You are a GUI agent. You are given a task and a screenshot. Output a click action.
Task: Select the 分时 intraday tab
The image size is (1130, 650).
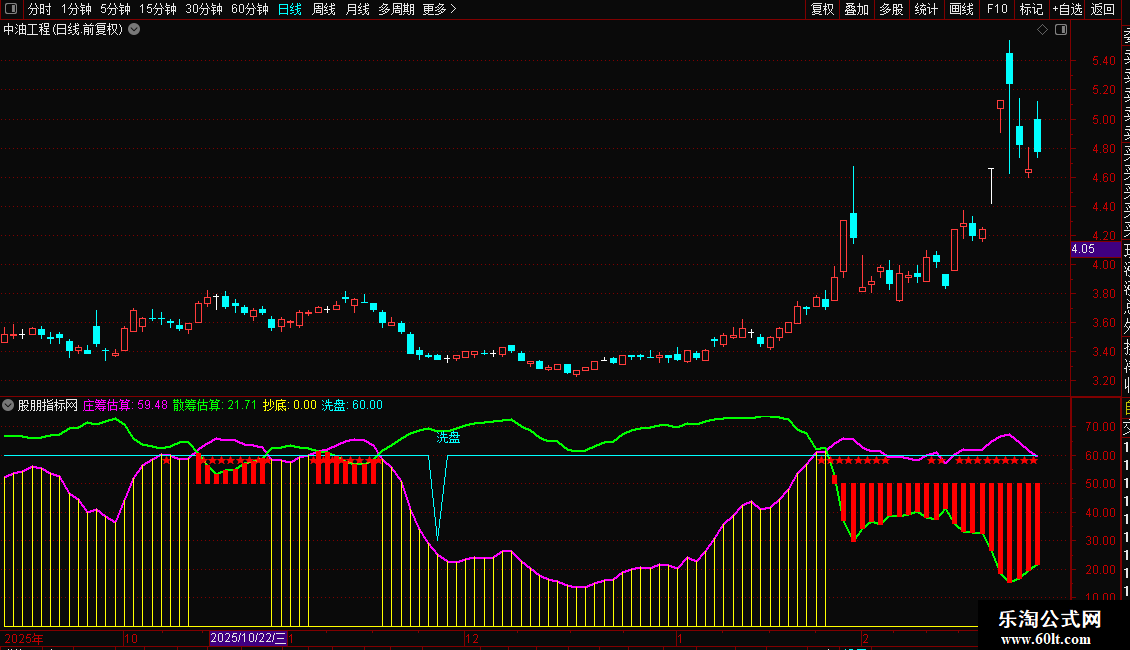[39, 10]
